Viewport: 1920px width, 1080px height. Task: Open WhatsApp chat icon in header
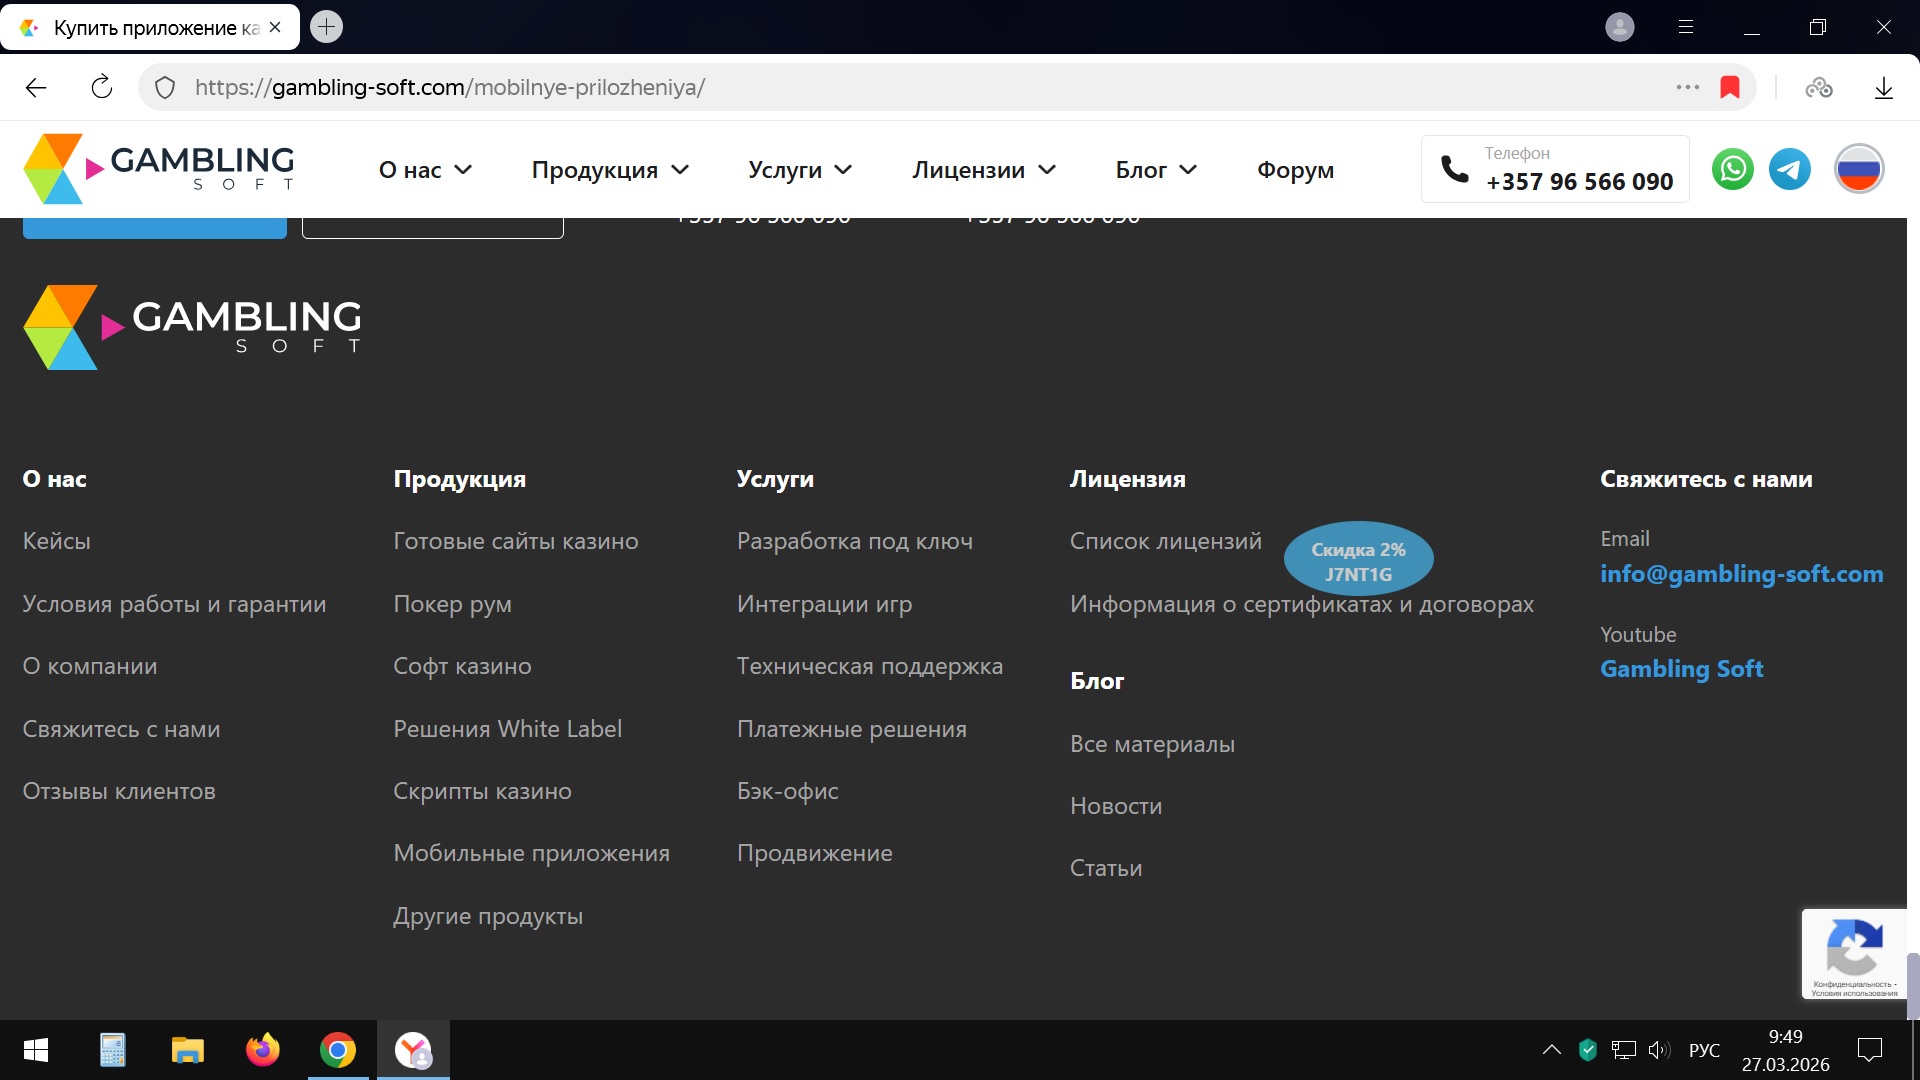[1732, 169]
